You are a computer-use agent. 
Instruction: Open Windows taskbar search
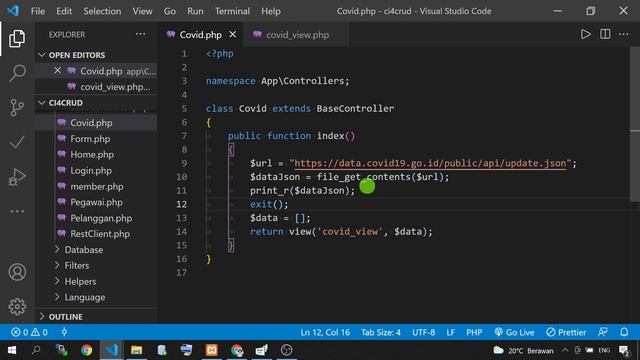coord(36,350)
